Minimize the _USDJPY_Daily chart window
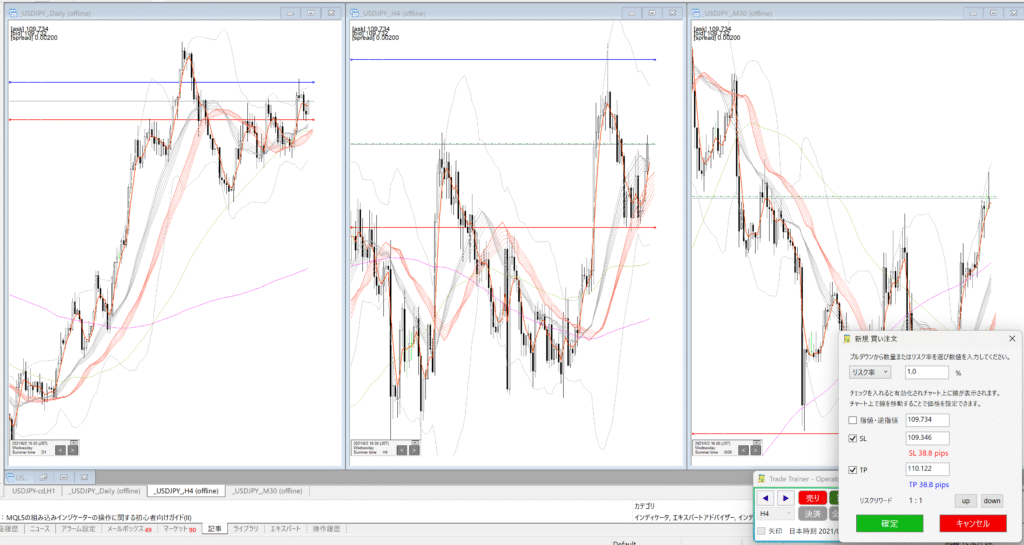The image size is (1024, 545). [290, 13]
